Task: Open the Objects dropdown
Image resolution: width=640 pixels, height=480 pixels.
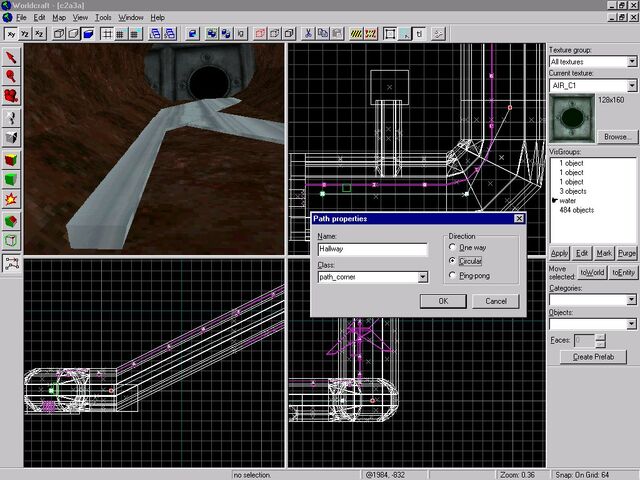Action: pyautogui.click(x=631, y=324)
